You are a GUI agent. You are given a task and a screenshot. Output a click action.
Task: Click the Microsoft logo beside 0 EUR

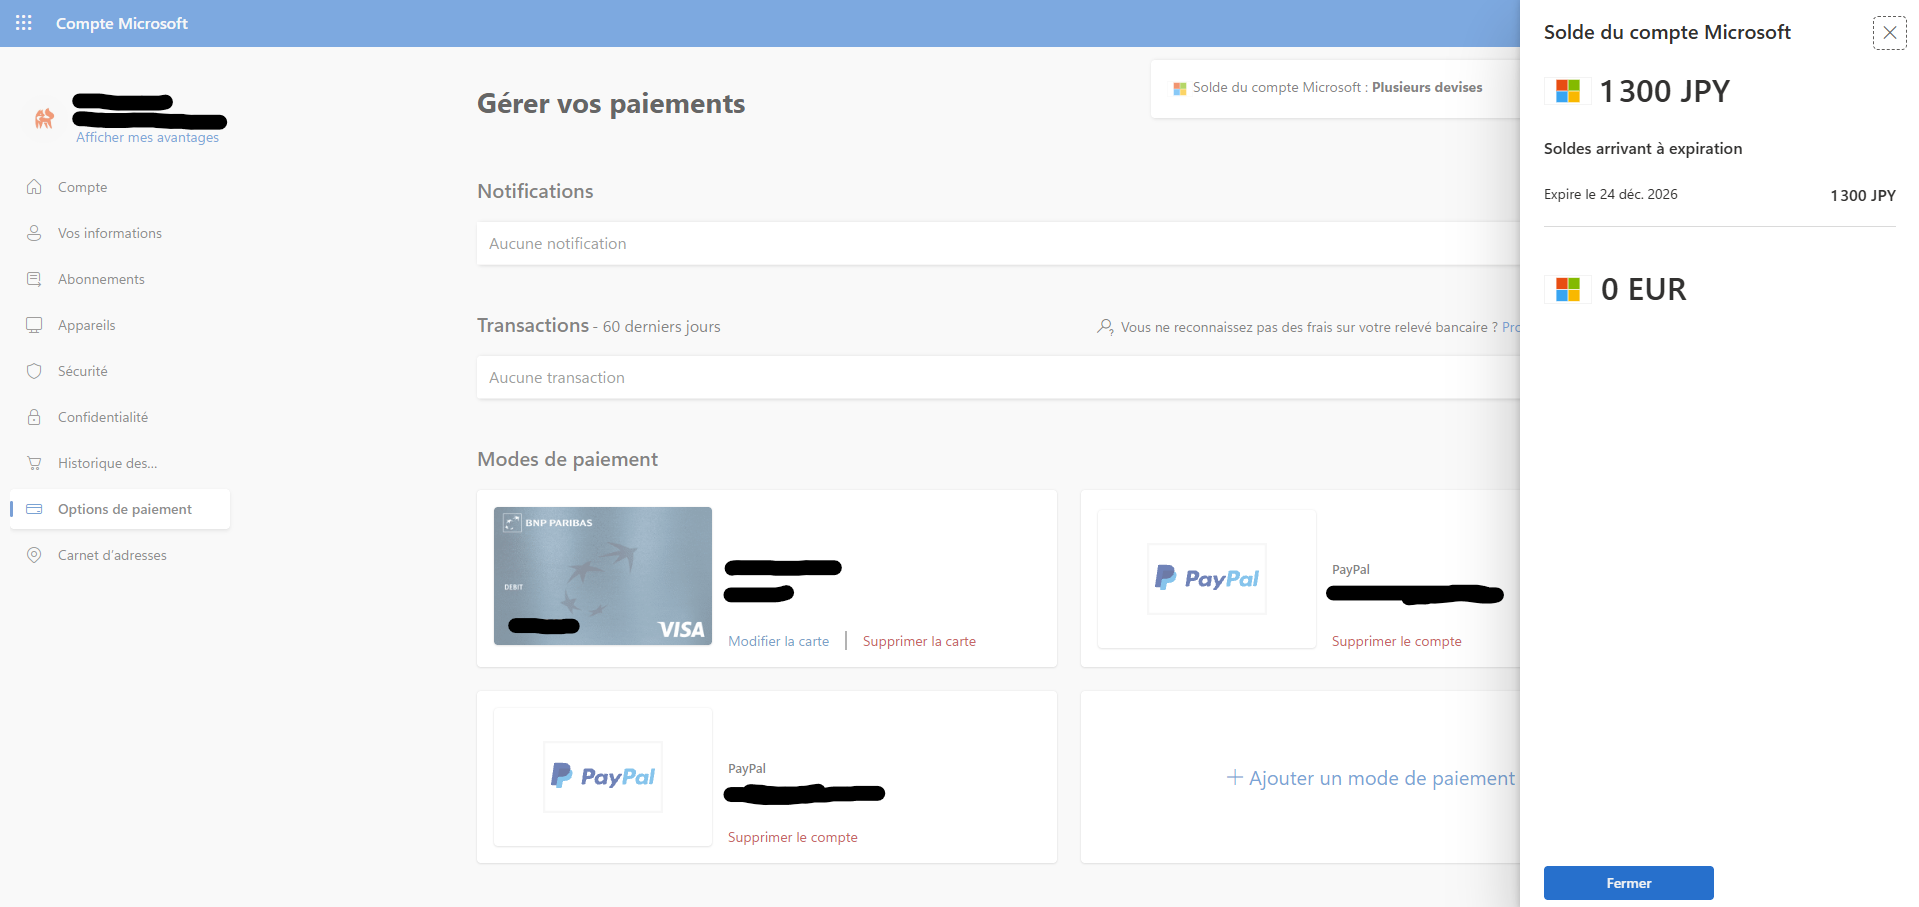click(1568, 289)
